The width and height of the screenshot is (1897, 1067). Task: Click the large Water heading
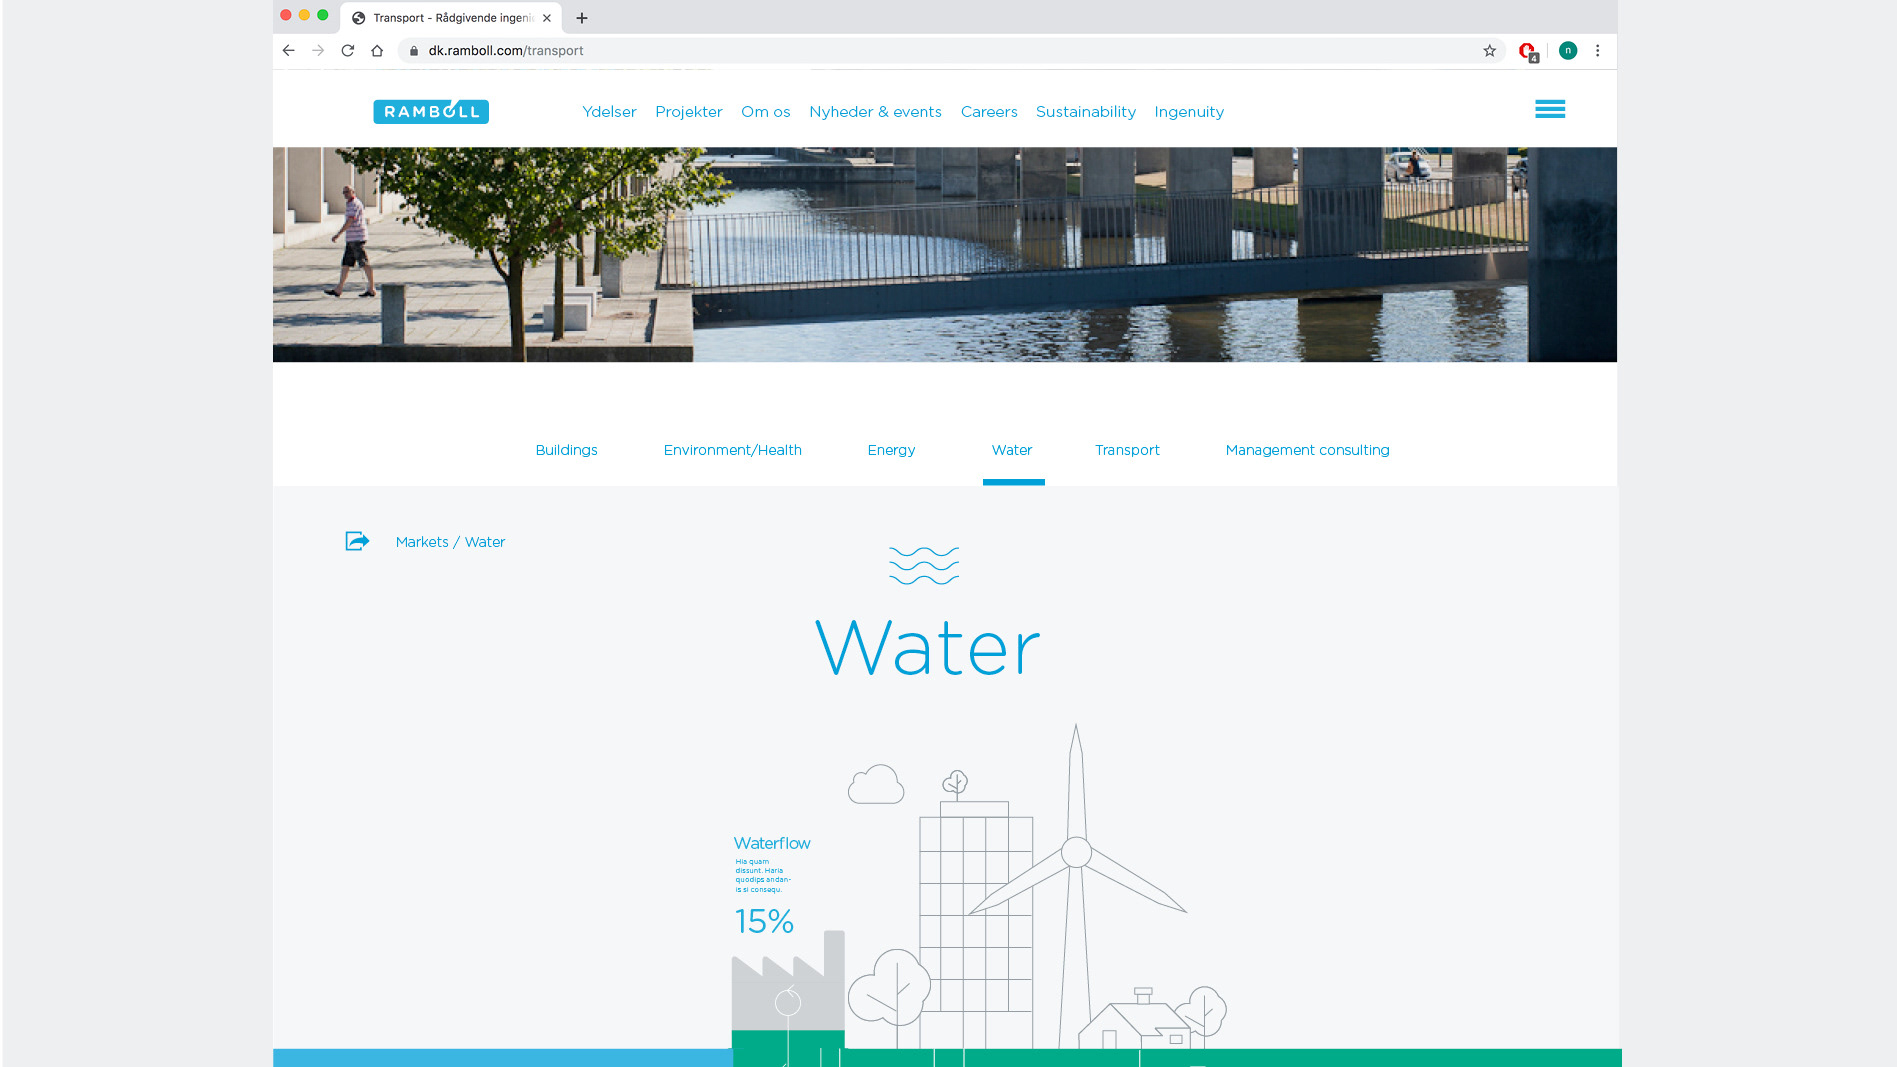click(928, 649)
